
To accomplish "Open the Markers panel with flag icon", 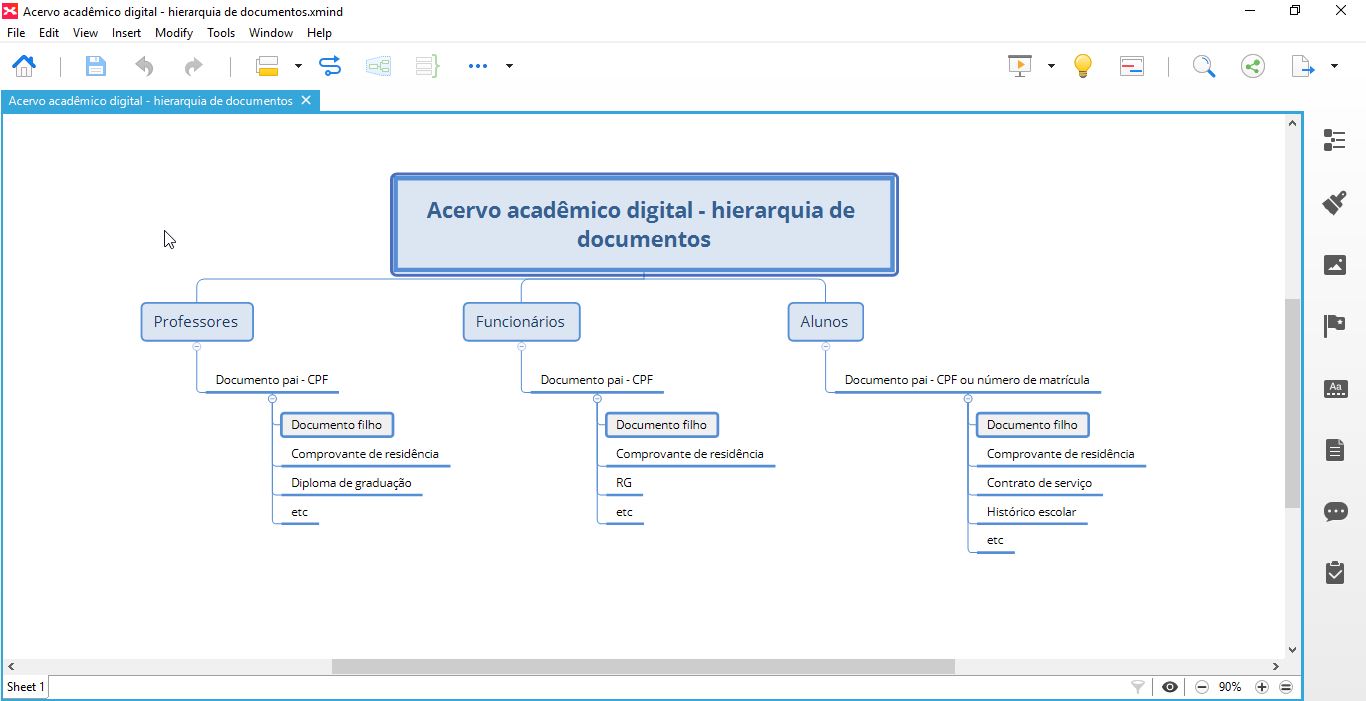I will pyautogui.click(x=1334, y=325).
